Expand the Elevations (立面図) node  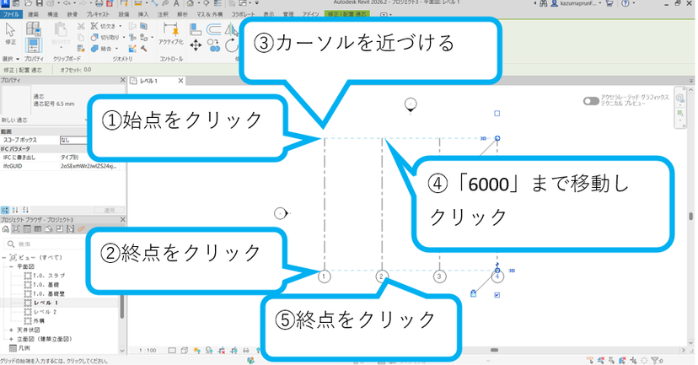(x=11, y=339)
